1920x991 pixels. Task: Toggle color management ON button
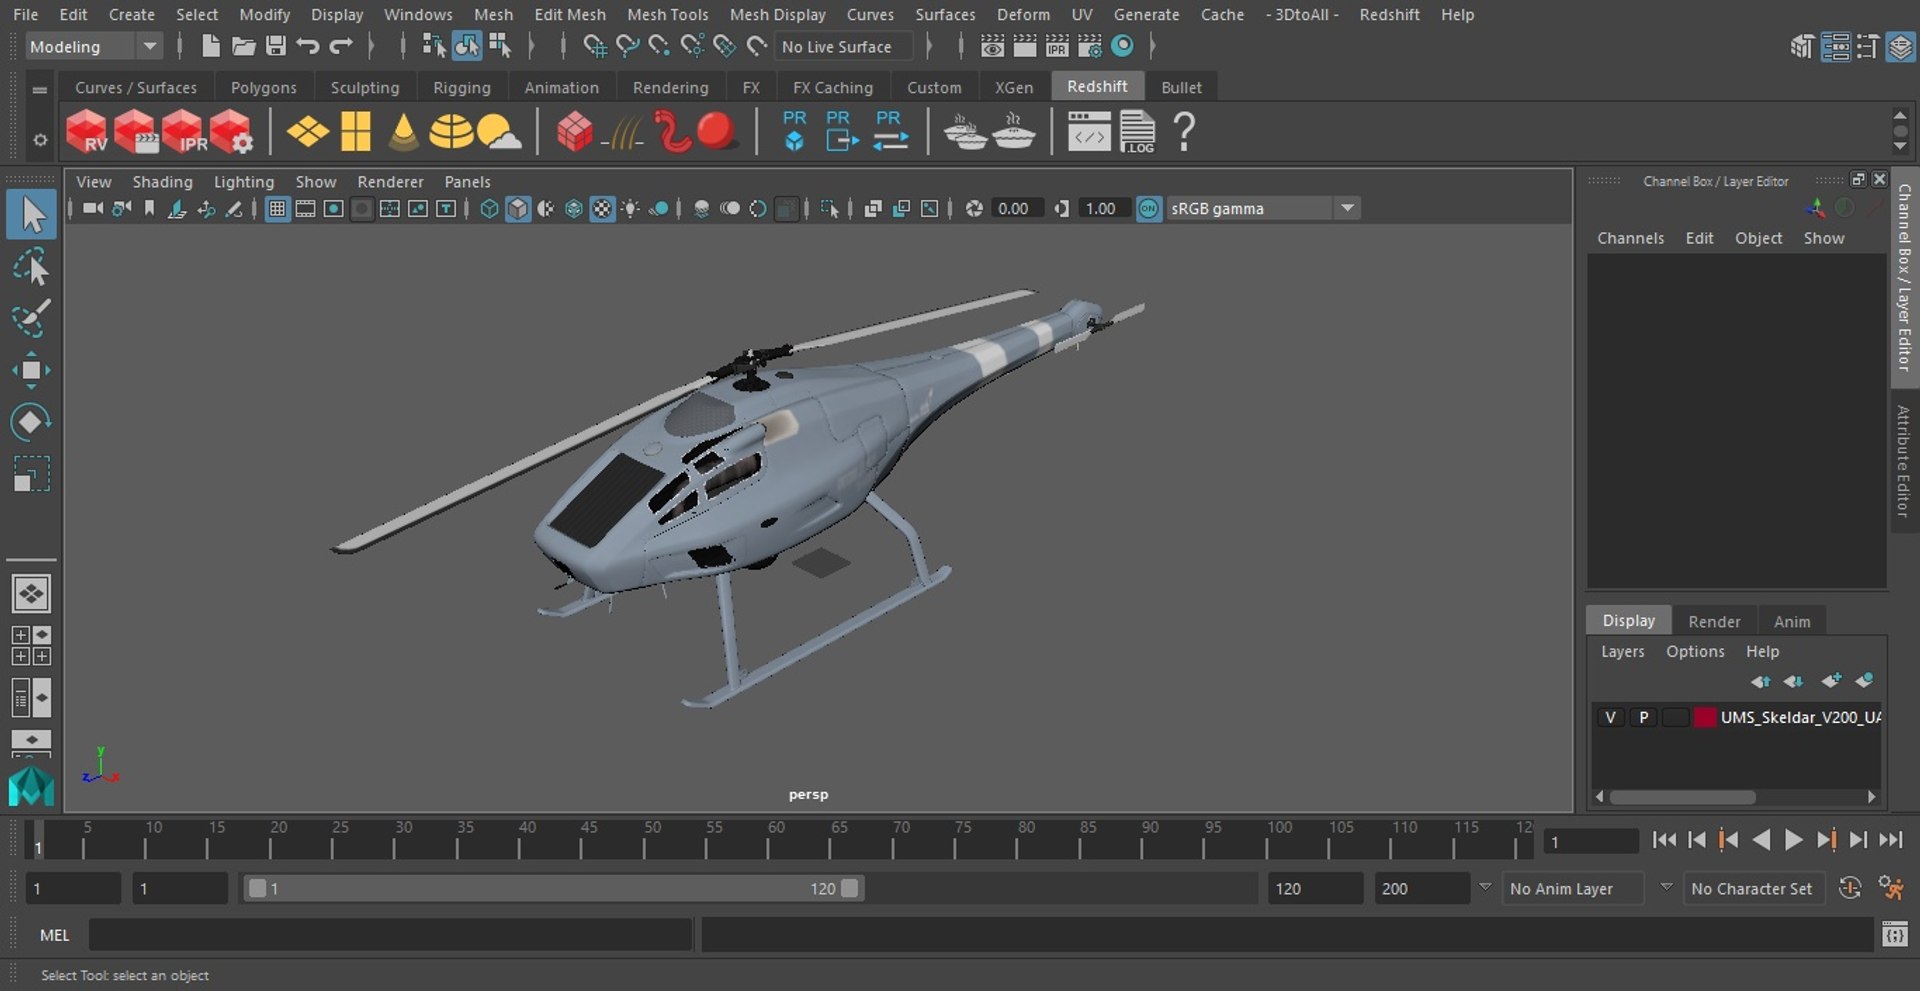(1149, 208)
